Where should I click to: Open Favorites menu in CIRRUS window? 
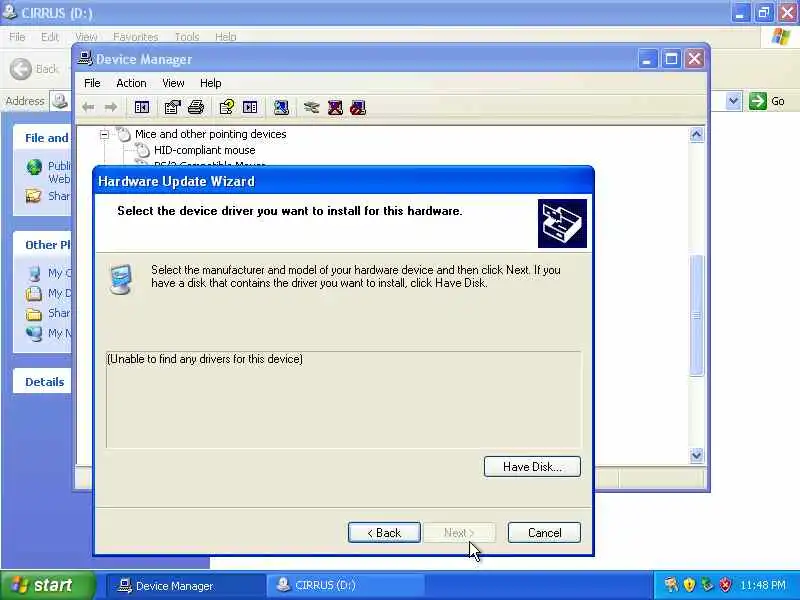(x=135, y=37)
